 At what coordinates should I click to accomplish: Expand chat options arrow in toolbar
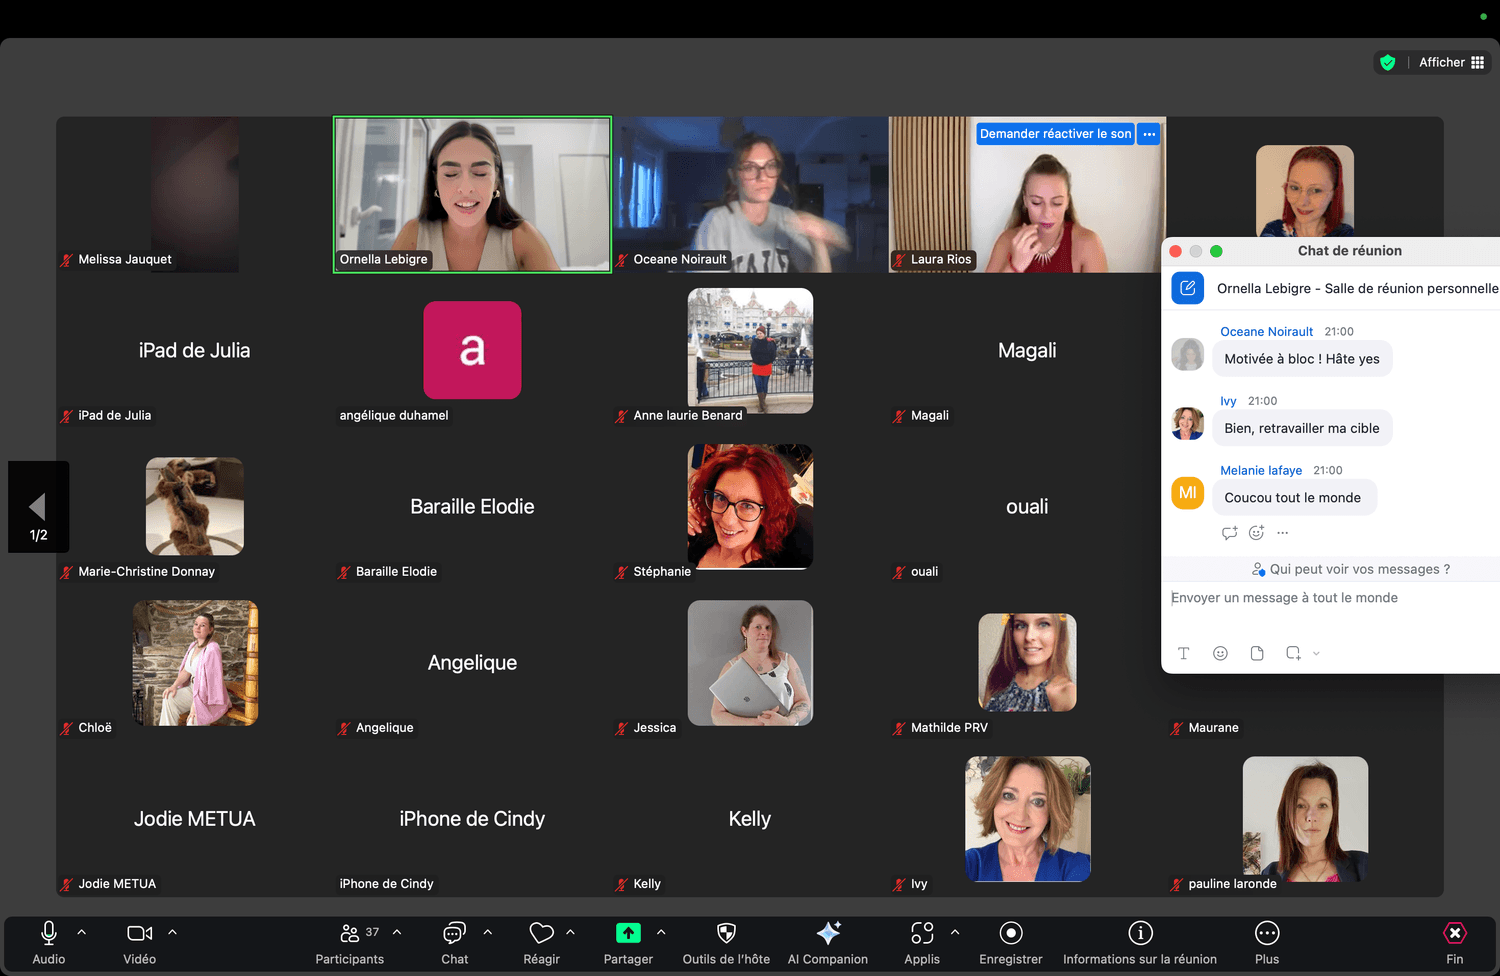(488, 932)
